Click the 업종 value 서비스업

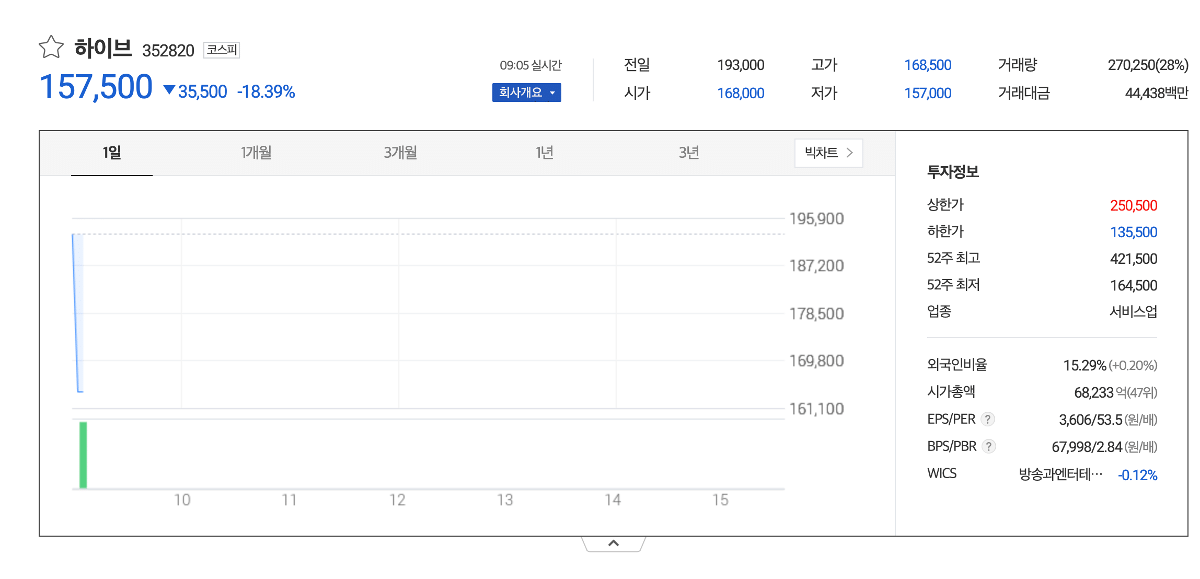[x=1133, y=311]
